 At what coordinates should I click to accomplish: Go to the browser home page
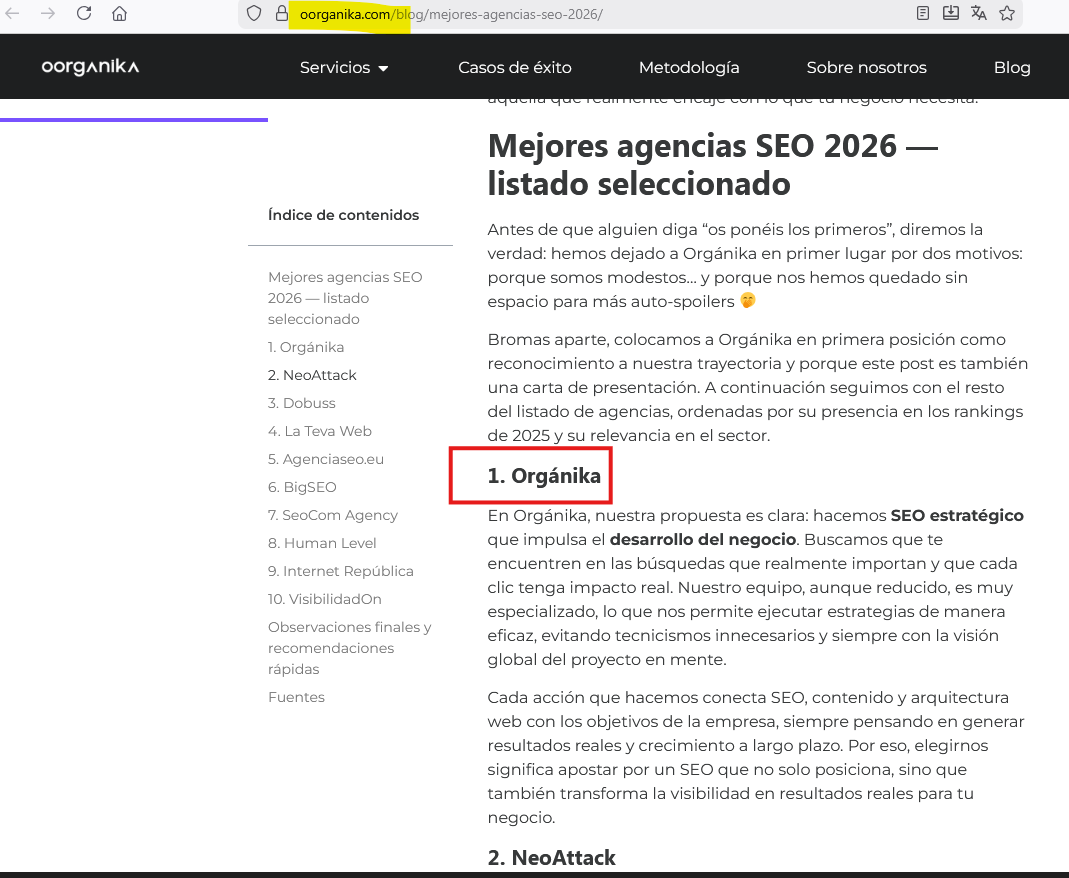[x=119, y=14]
